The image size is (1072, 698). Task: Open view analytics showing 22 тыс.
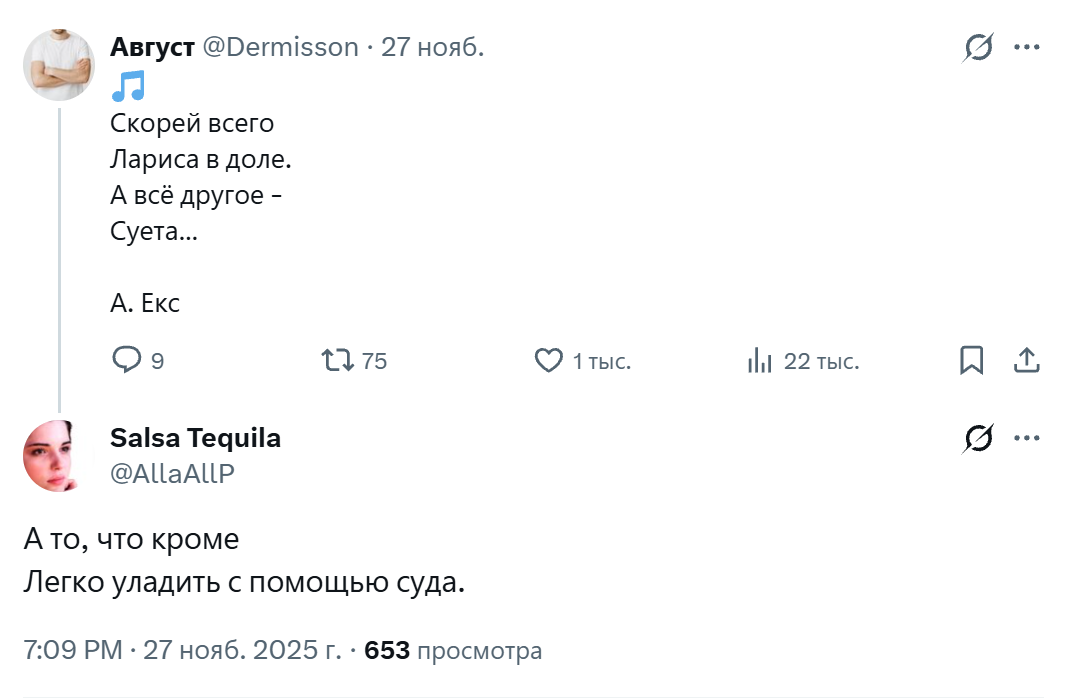point(761,360)
